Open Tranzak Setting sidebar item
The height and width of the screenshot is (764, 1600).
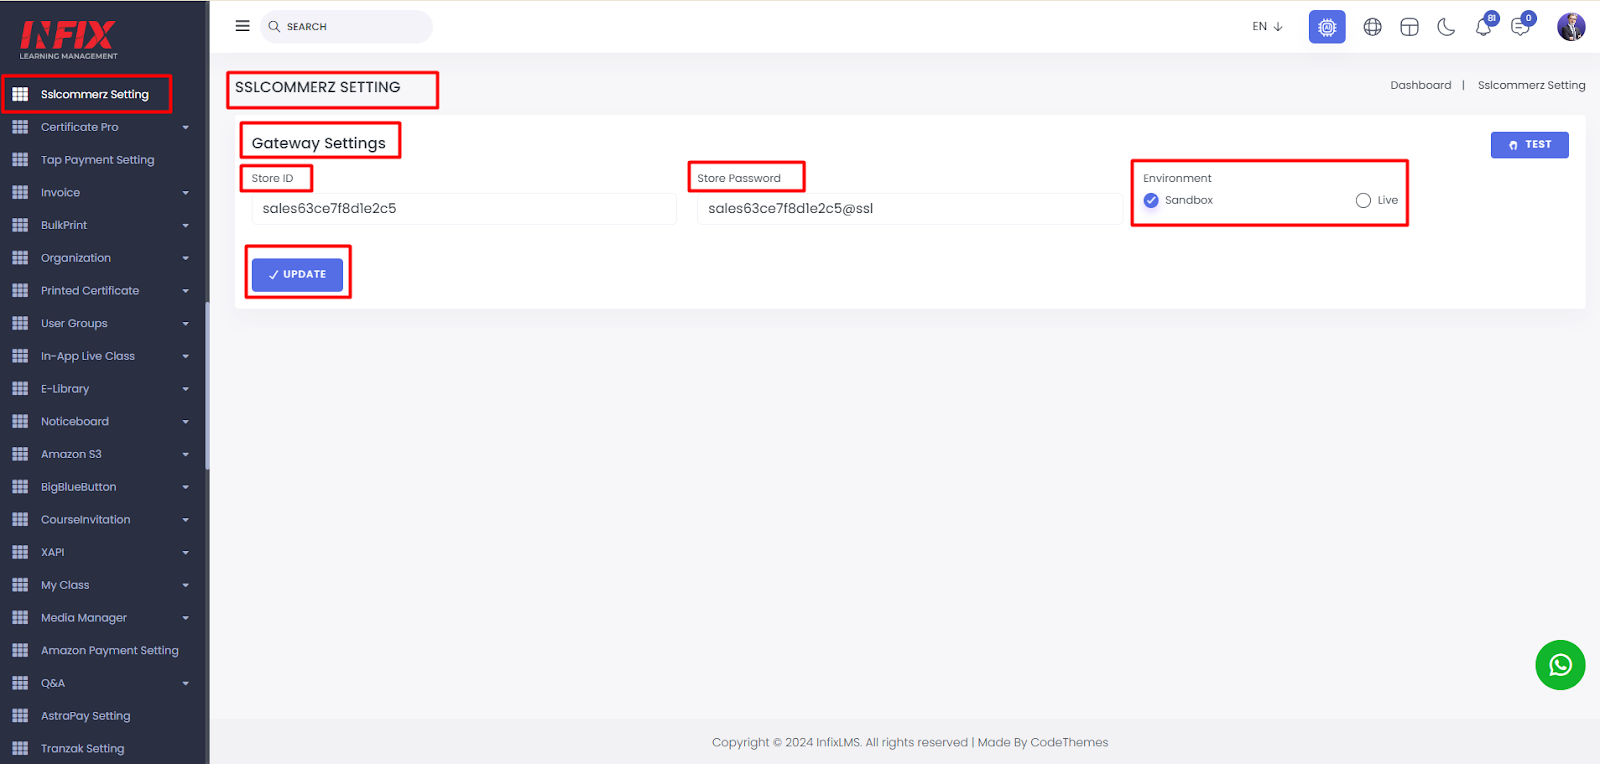(83, 748)
